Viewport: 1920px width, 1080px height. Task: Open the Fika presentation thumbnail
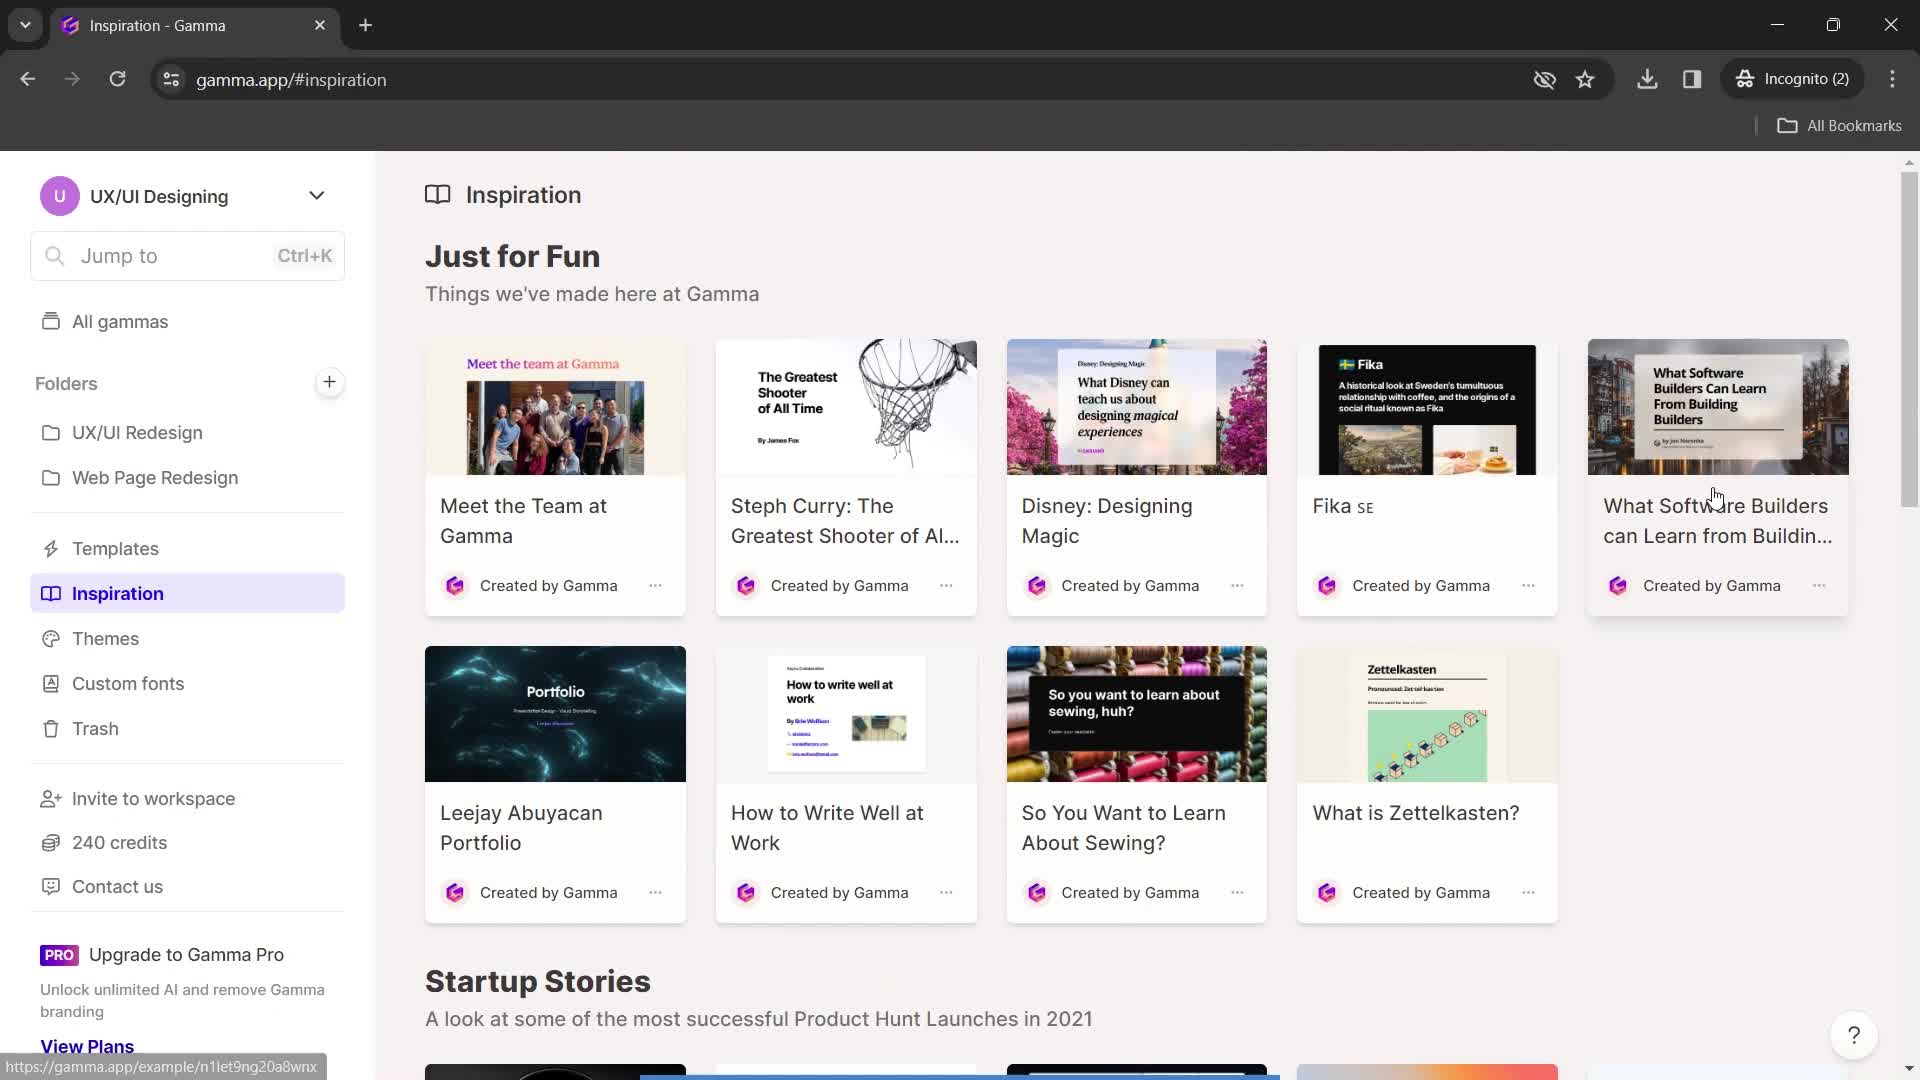(1427, 407)
